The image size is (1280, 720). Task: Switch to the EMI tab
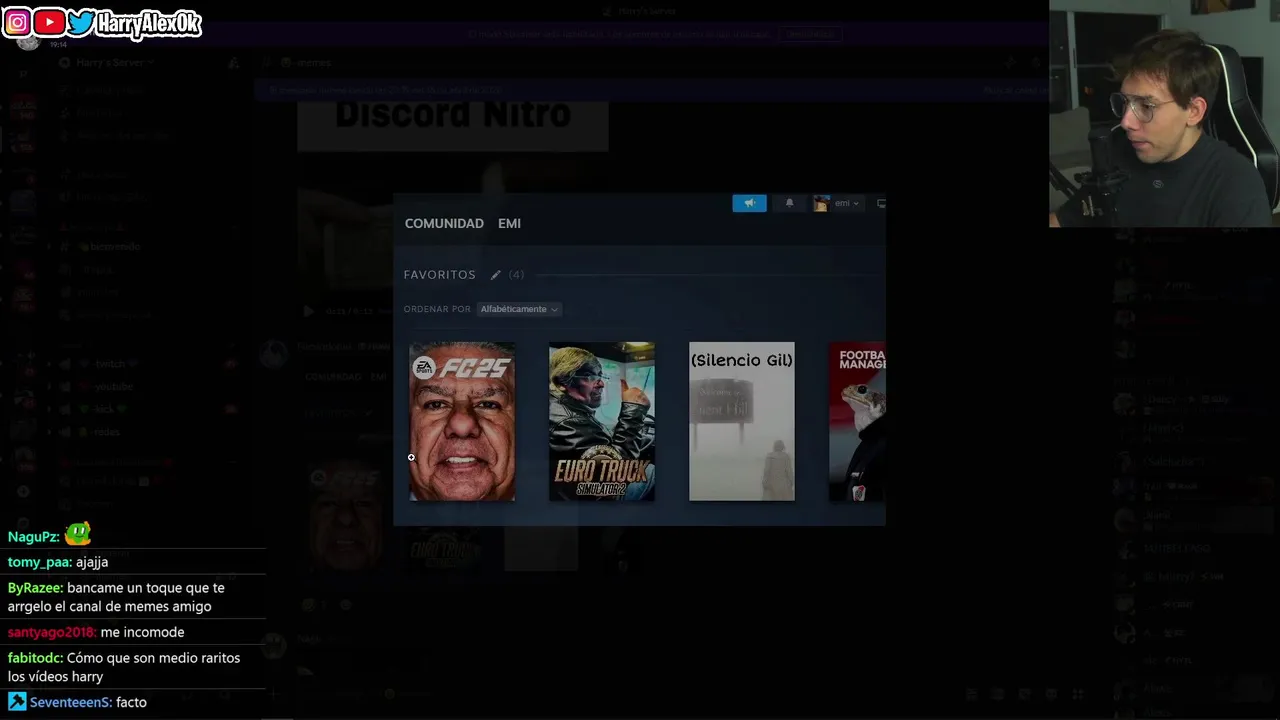point(509,223)
